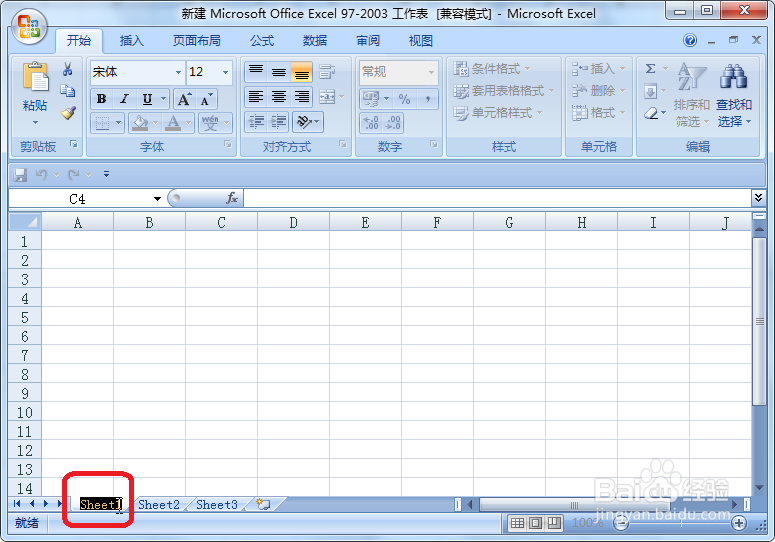Toggle Bold formatting
The width and height of the screenshot is (775, 542).
point(101,99)
